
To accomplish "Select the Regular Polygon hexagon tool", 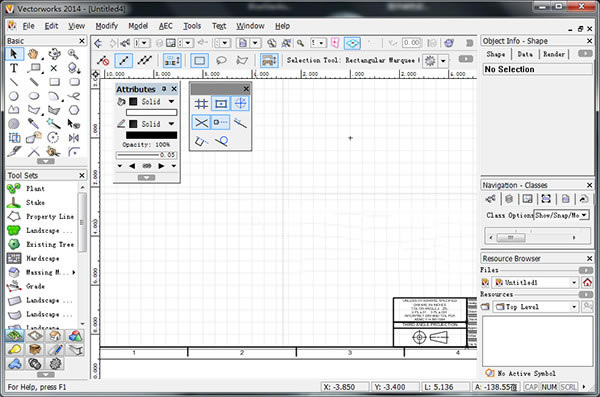I will point(74,110).
